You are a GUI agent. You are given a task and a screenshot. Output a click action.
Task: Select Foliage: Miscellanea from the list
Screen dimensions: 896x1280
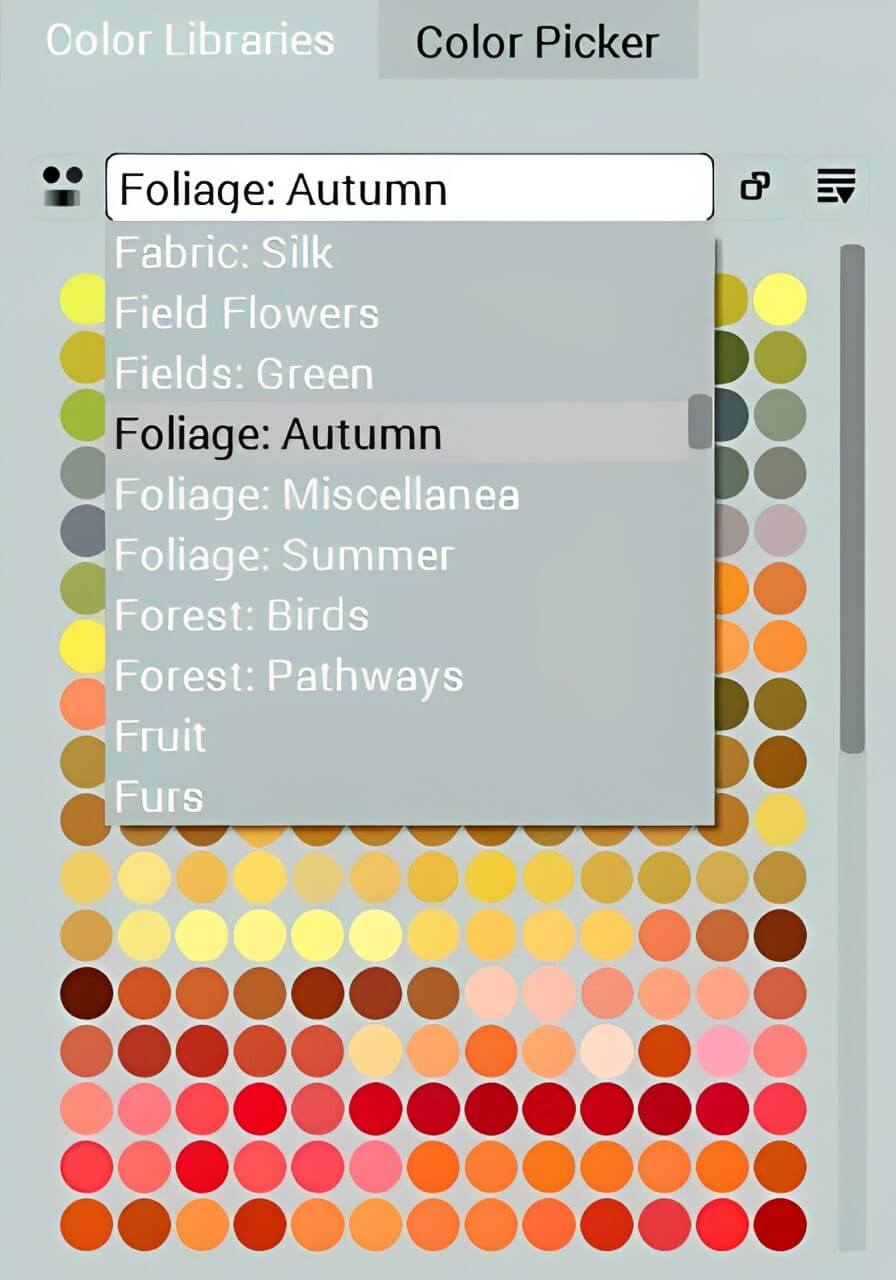click(317, 494)
